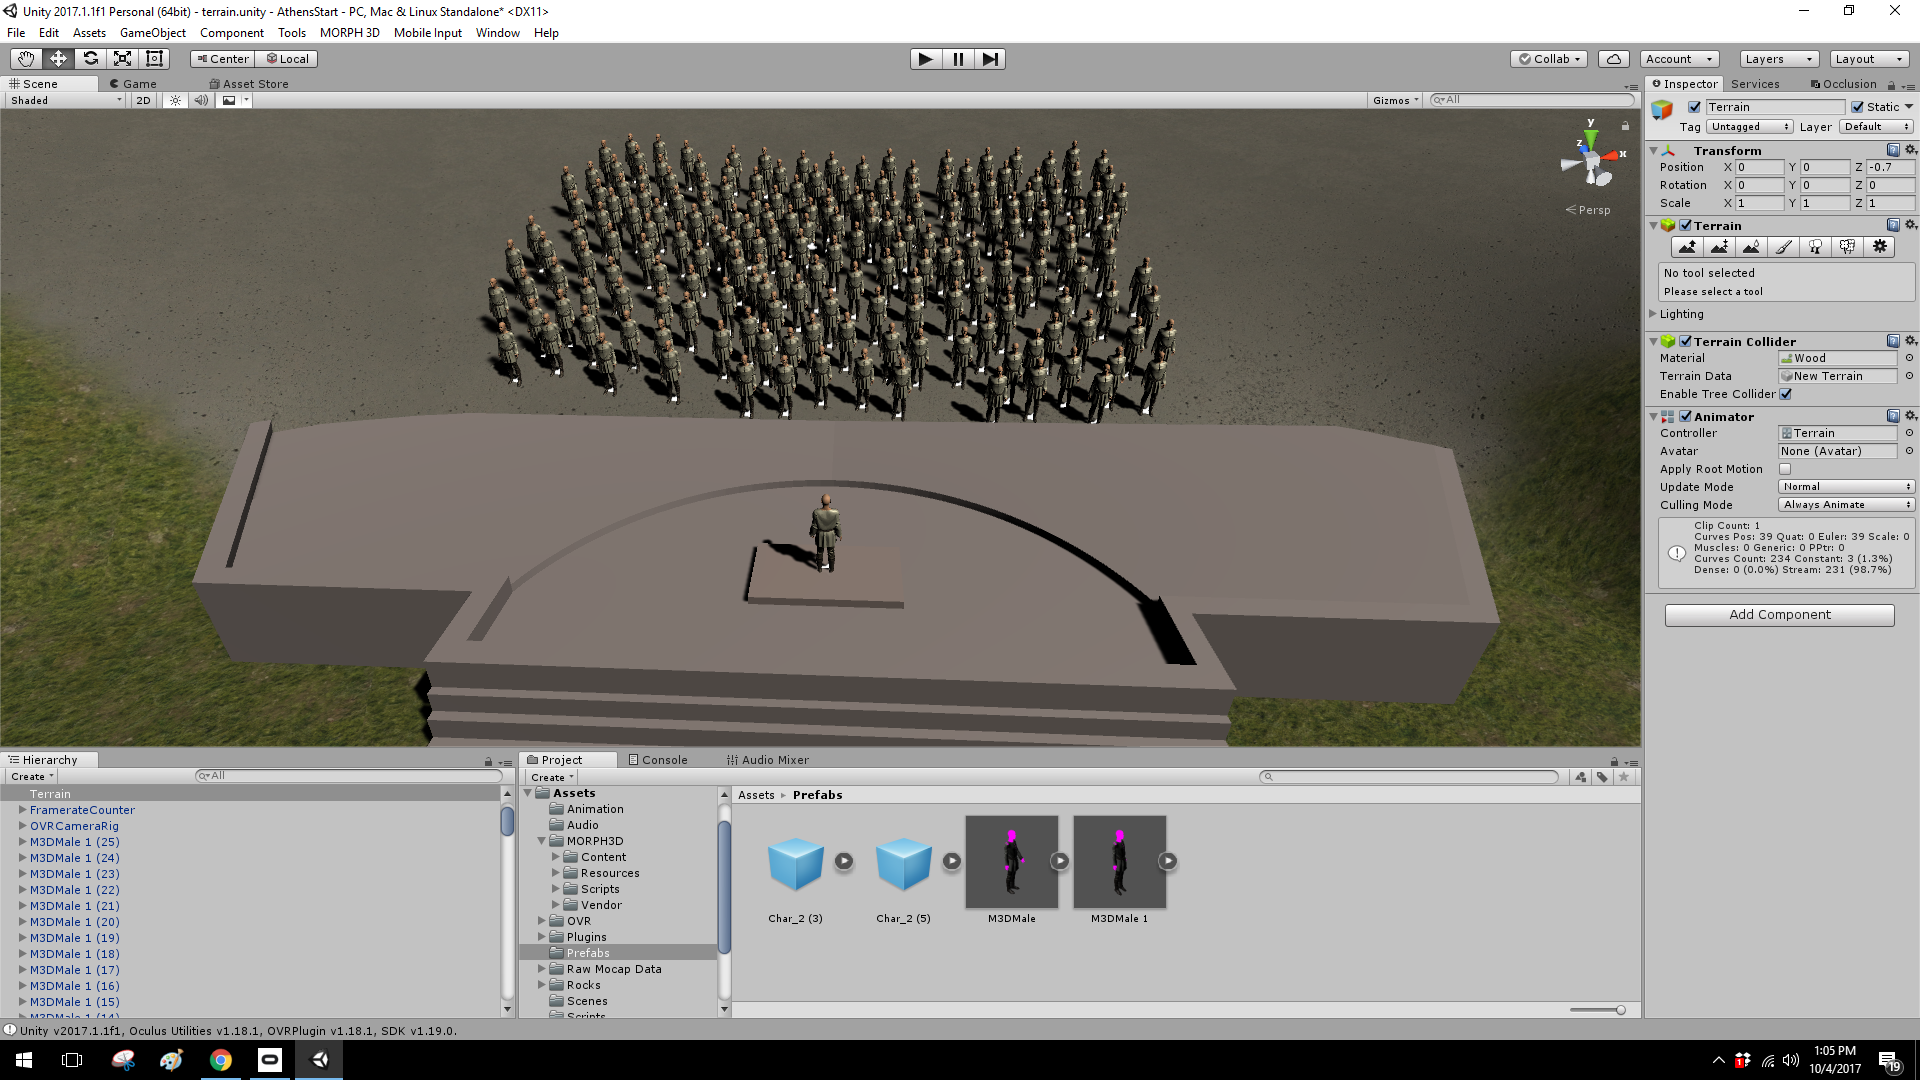1920x1080 pixels.
Task: Open the Layers dropdown
Action: [x=1778, y=59]
